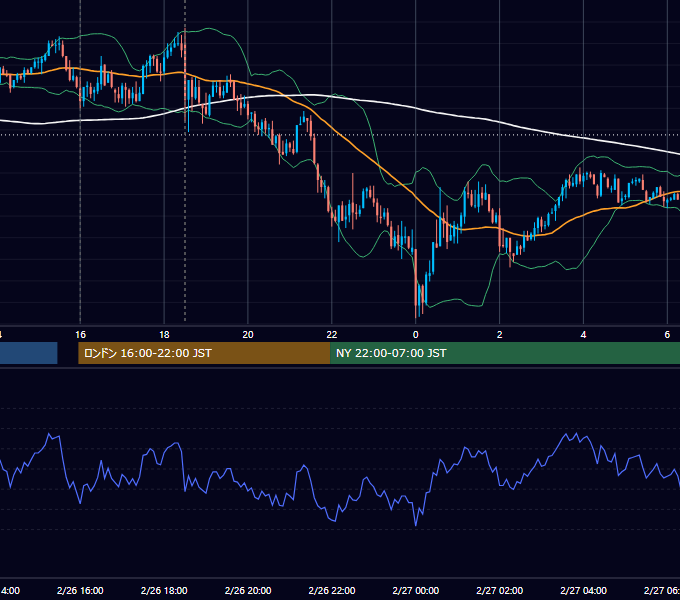Click the 18 label on the upper time axis
Viewport: 680px width, 600px height.
click(164, 334)
